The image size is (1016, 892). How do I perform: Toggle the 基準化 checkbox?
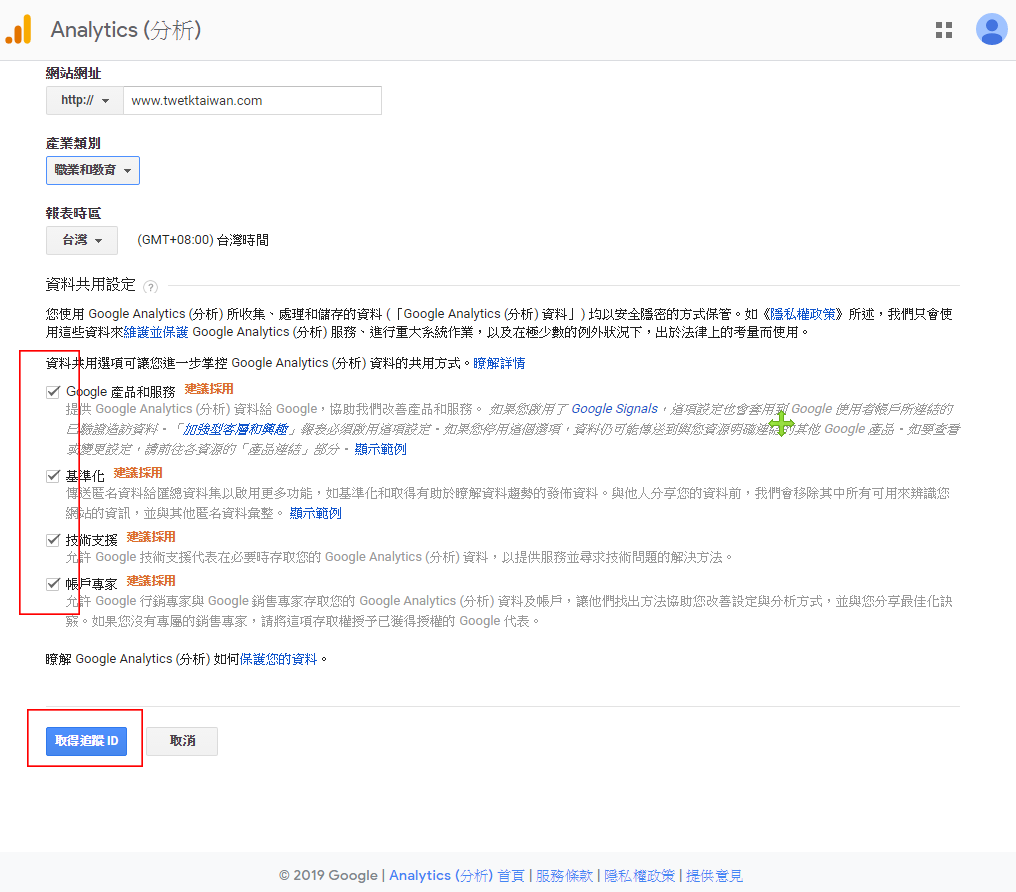(53, 476)
